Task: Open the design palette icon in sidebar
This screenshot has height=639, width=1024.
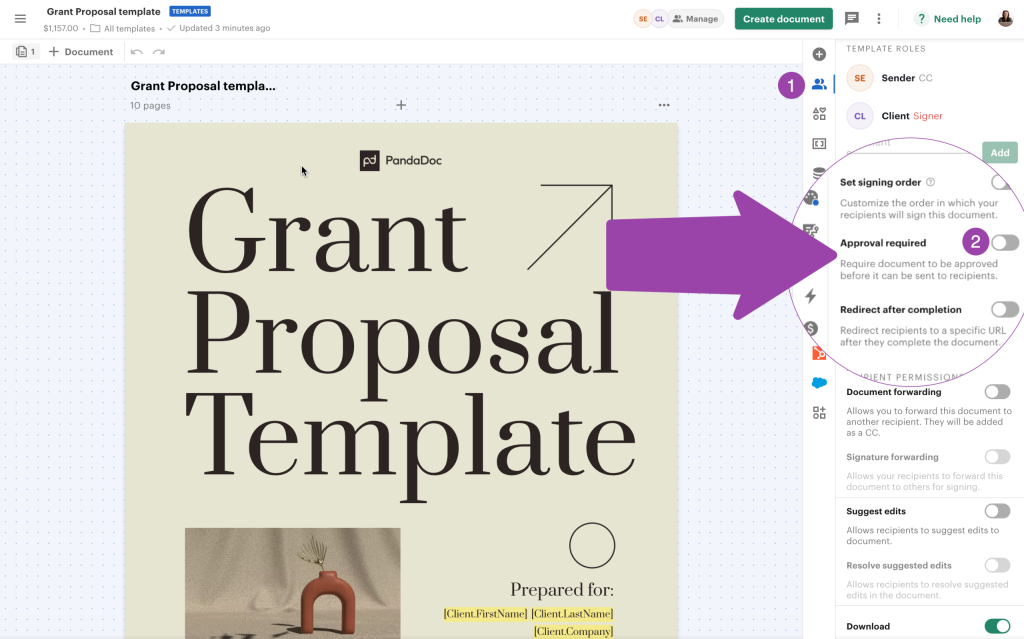Action: [x=811, y=198]
